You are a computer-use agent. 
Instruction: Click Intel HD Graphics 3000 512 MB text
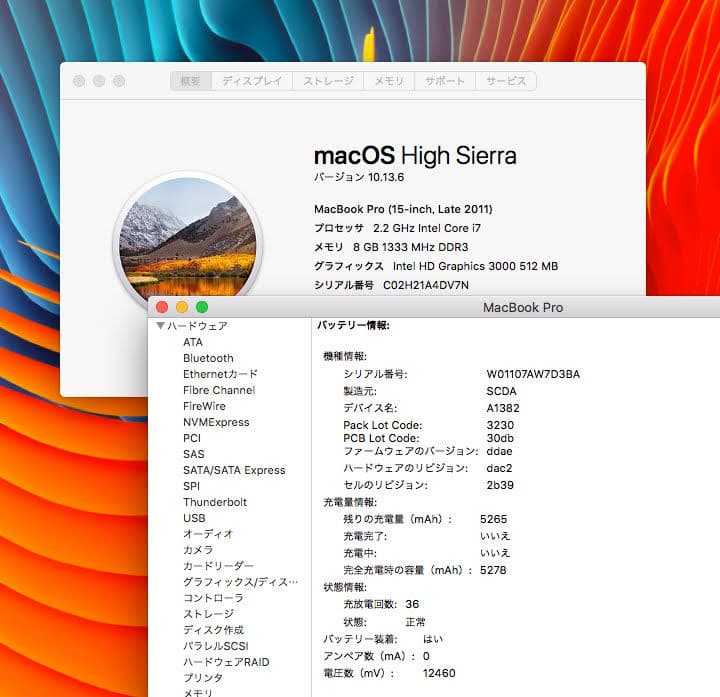point(475,266)
